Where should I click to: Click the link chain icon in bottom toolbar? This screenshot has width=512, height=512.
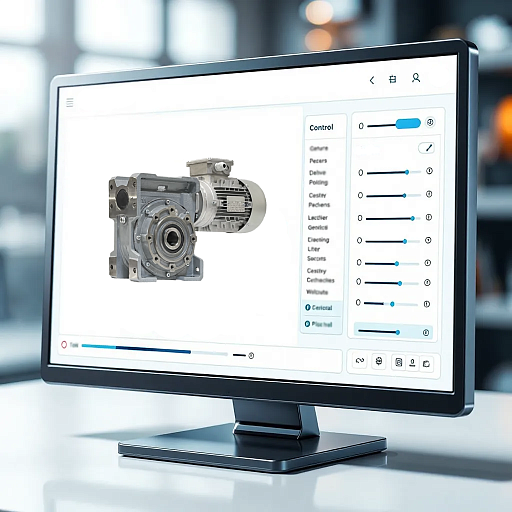pyautogui.click(x=360, y=361)
